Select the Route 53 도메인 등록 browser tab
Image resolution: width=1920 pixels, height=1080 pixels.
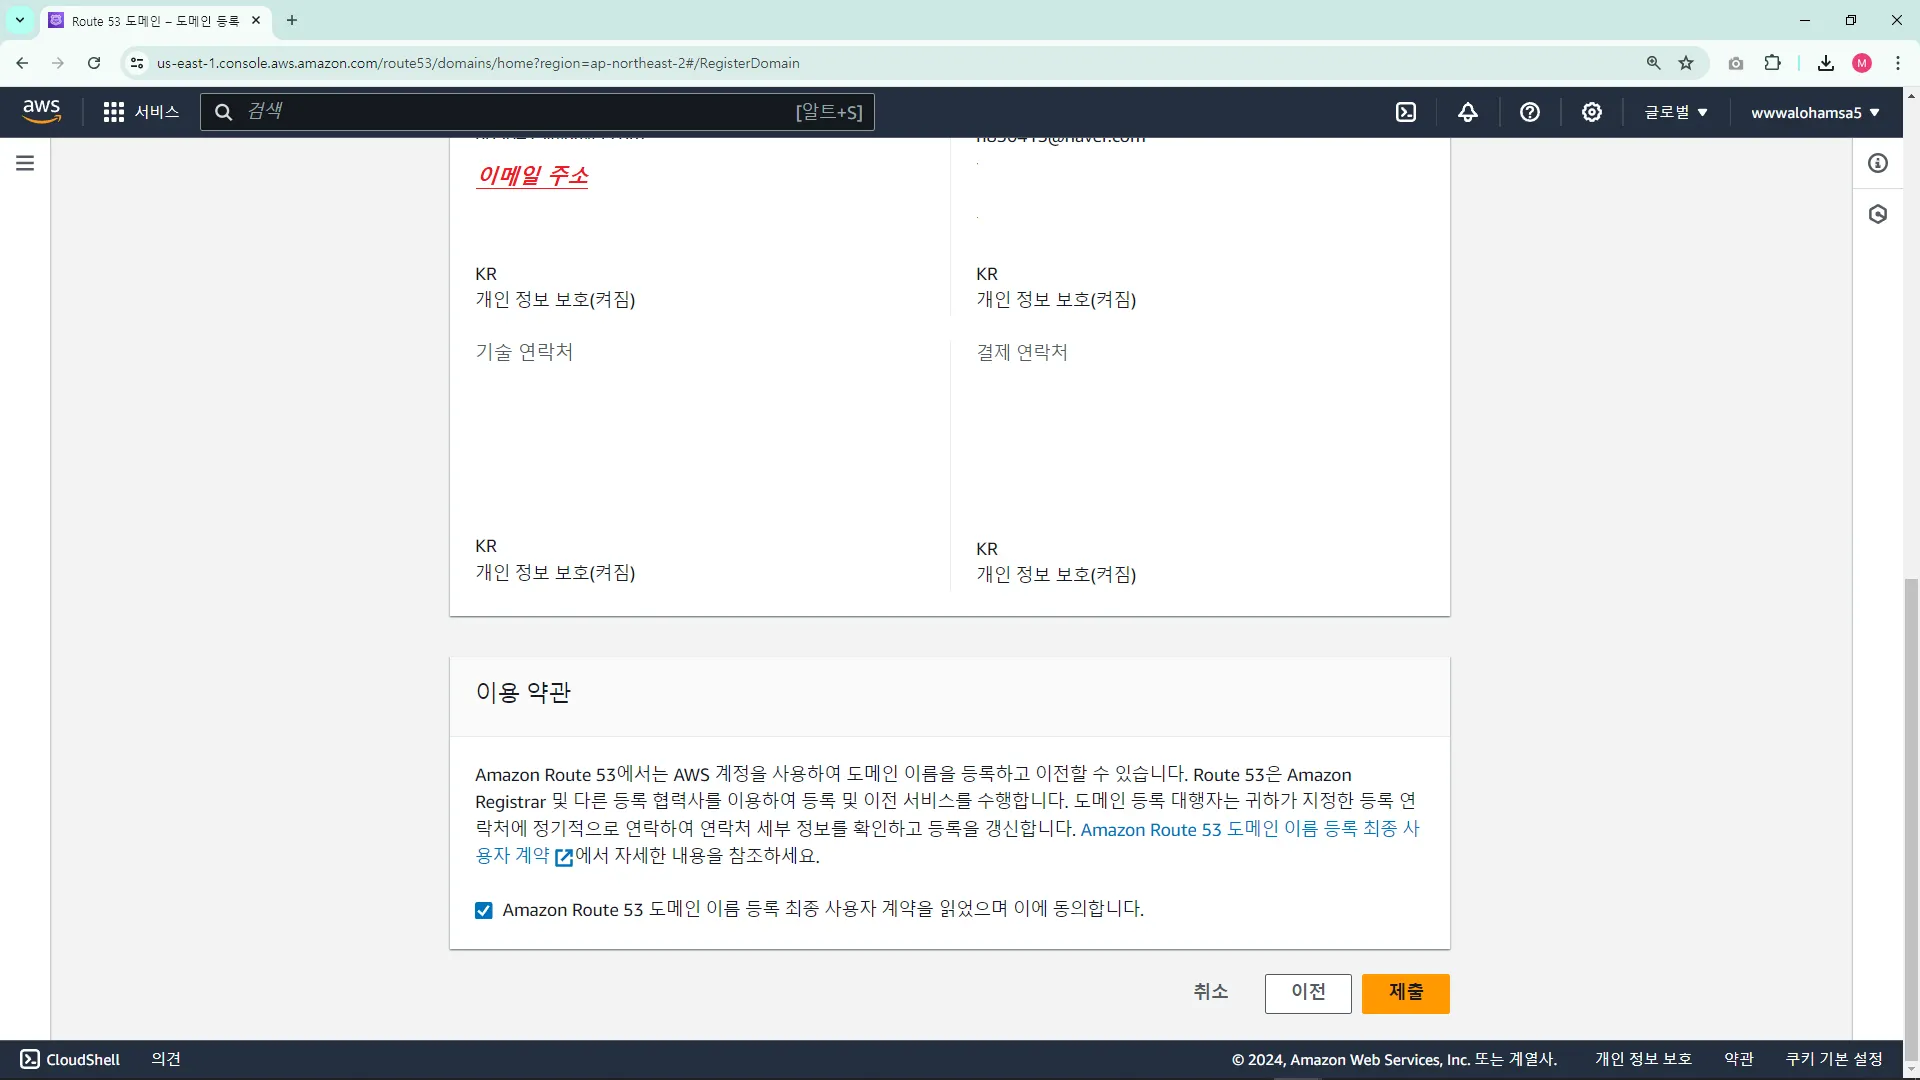click(x=155, y=20)
